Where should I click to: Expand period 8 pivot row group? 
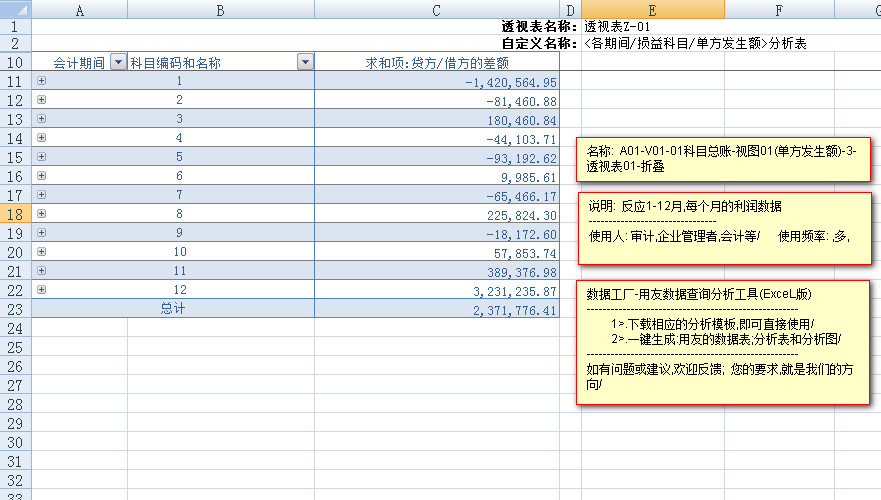(x=41, y=213)
